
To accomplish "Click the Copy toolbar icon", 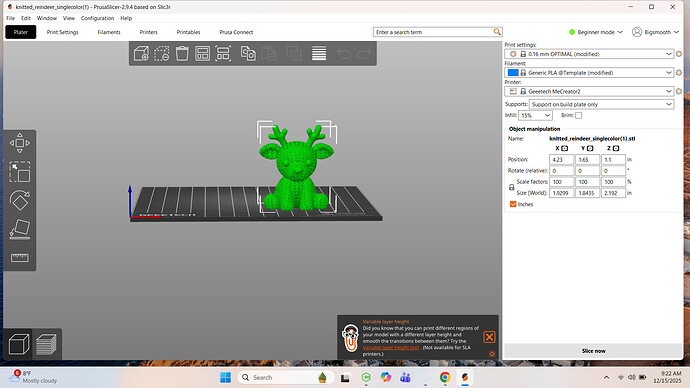I will click(248, 54).
